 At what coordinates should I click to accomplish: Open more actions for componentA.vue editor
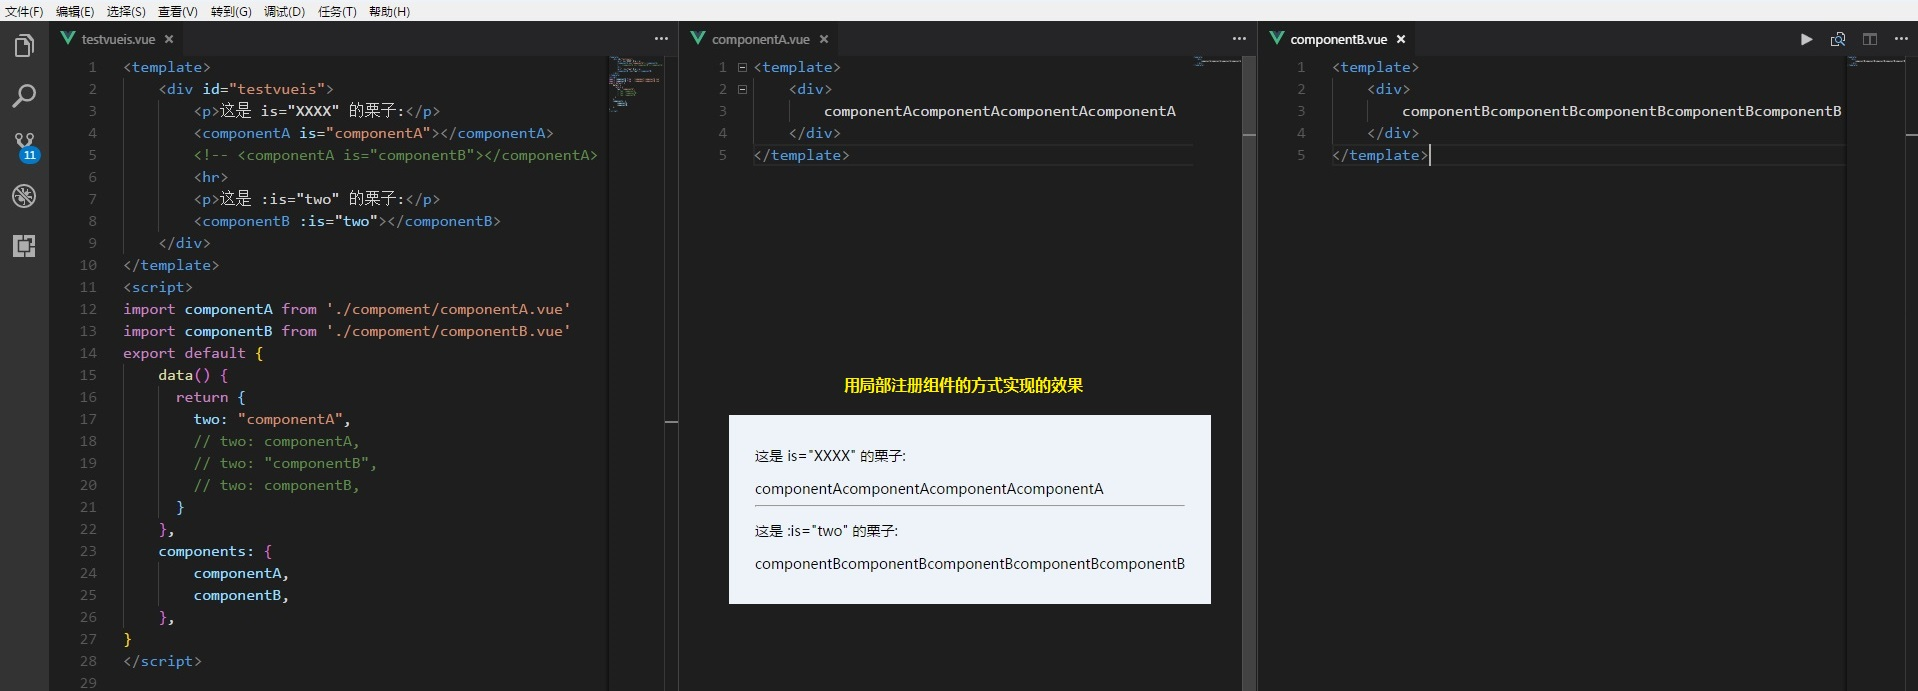tap(1239, 39)
